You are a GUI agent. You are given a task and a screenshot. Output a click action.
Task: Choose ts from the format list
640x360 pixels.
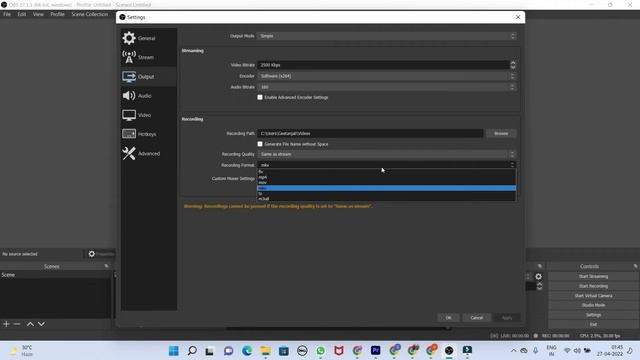pos(386,193)
